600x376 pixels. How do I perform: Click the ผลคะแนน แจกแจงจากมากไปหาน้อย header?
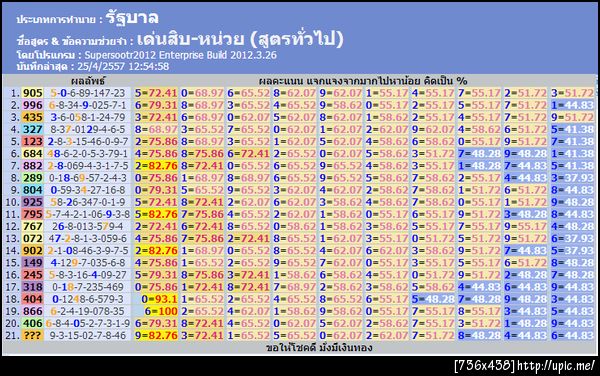click(363, 81)
